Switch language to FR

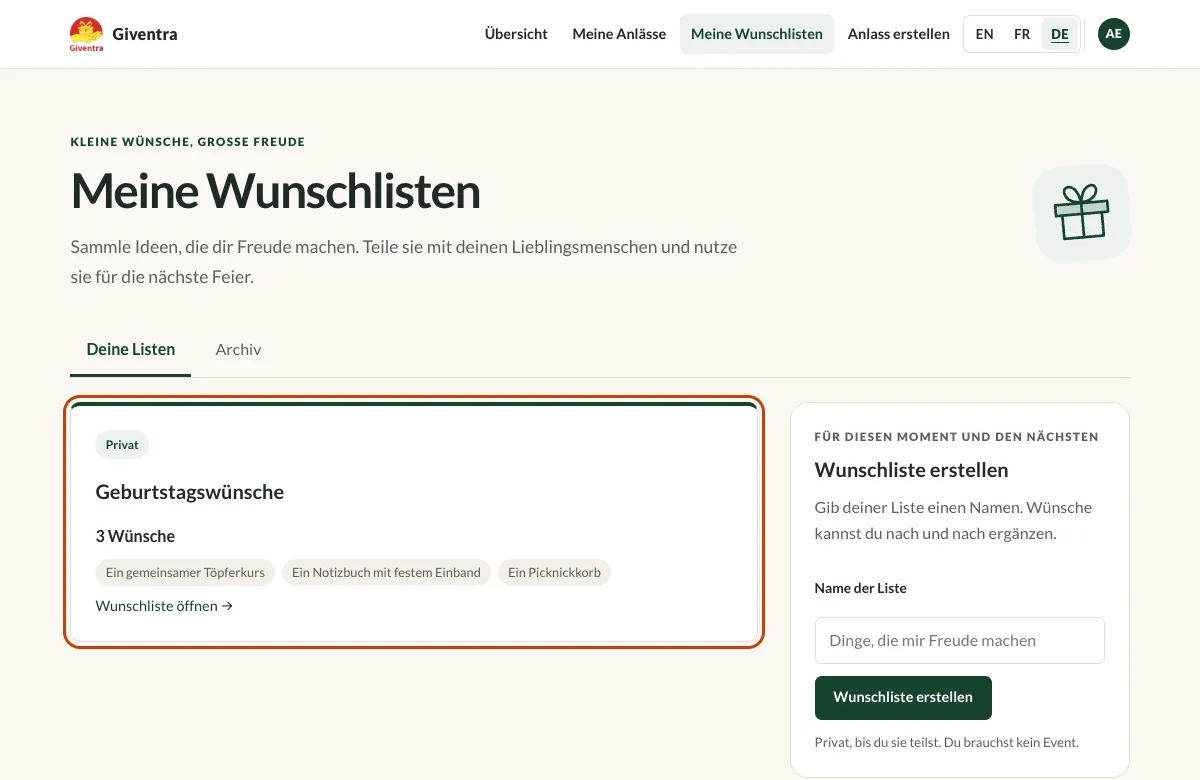(x=1022, y=34)
